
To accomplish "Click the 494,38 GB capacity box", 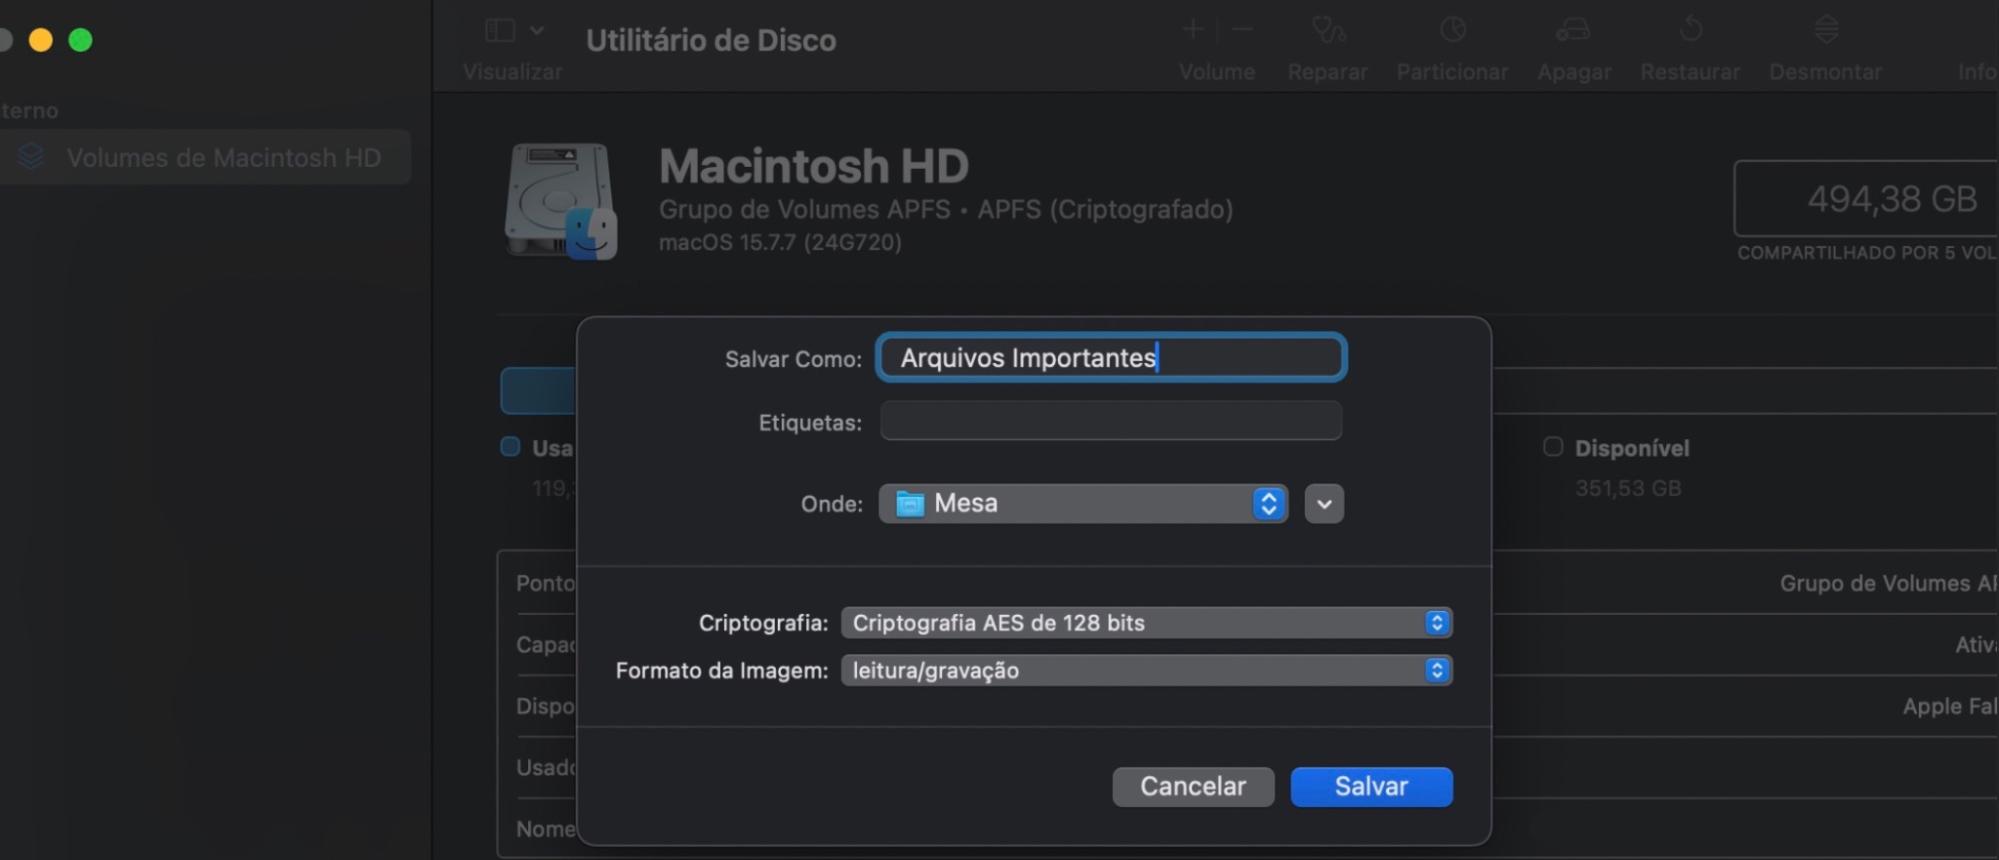I will [1868, 198].
